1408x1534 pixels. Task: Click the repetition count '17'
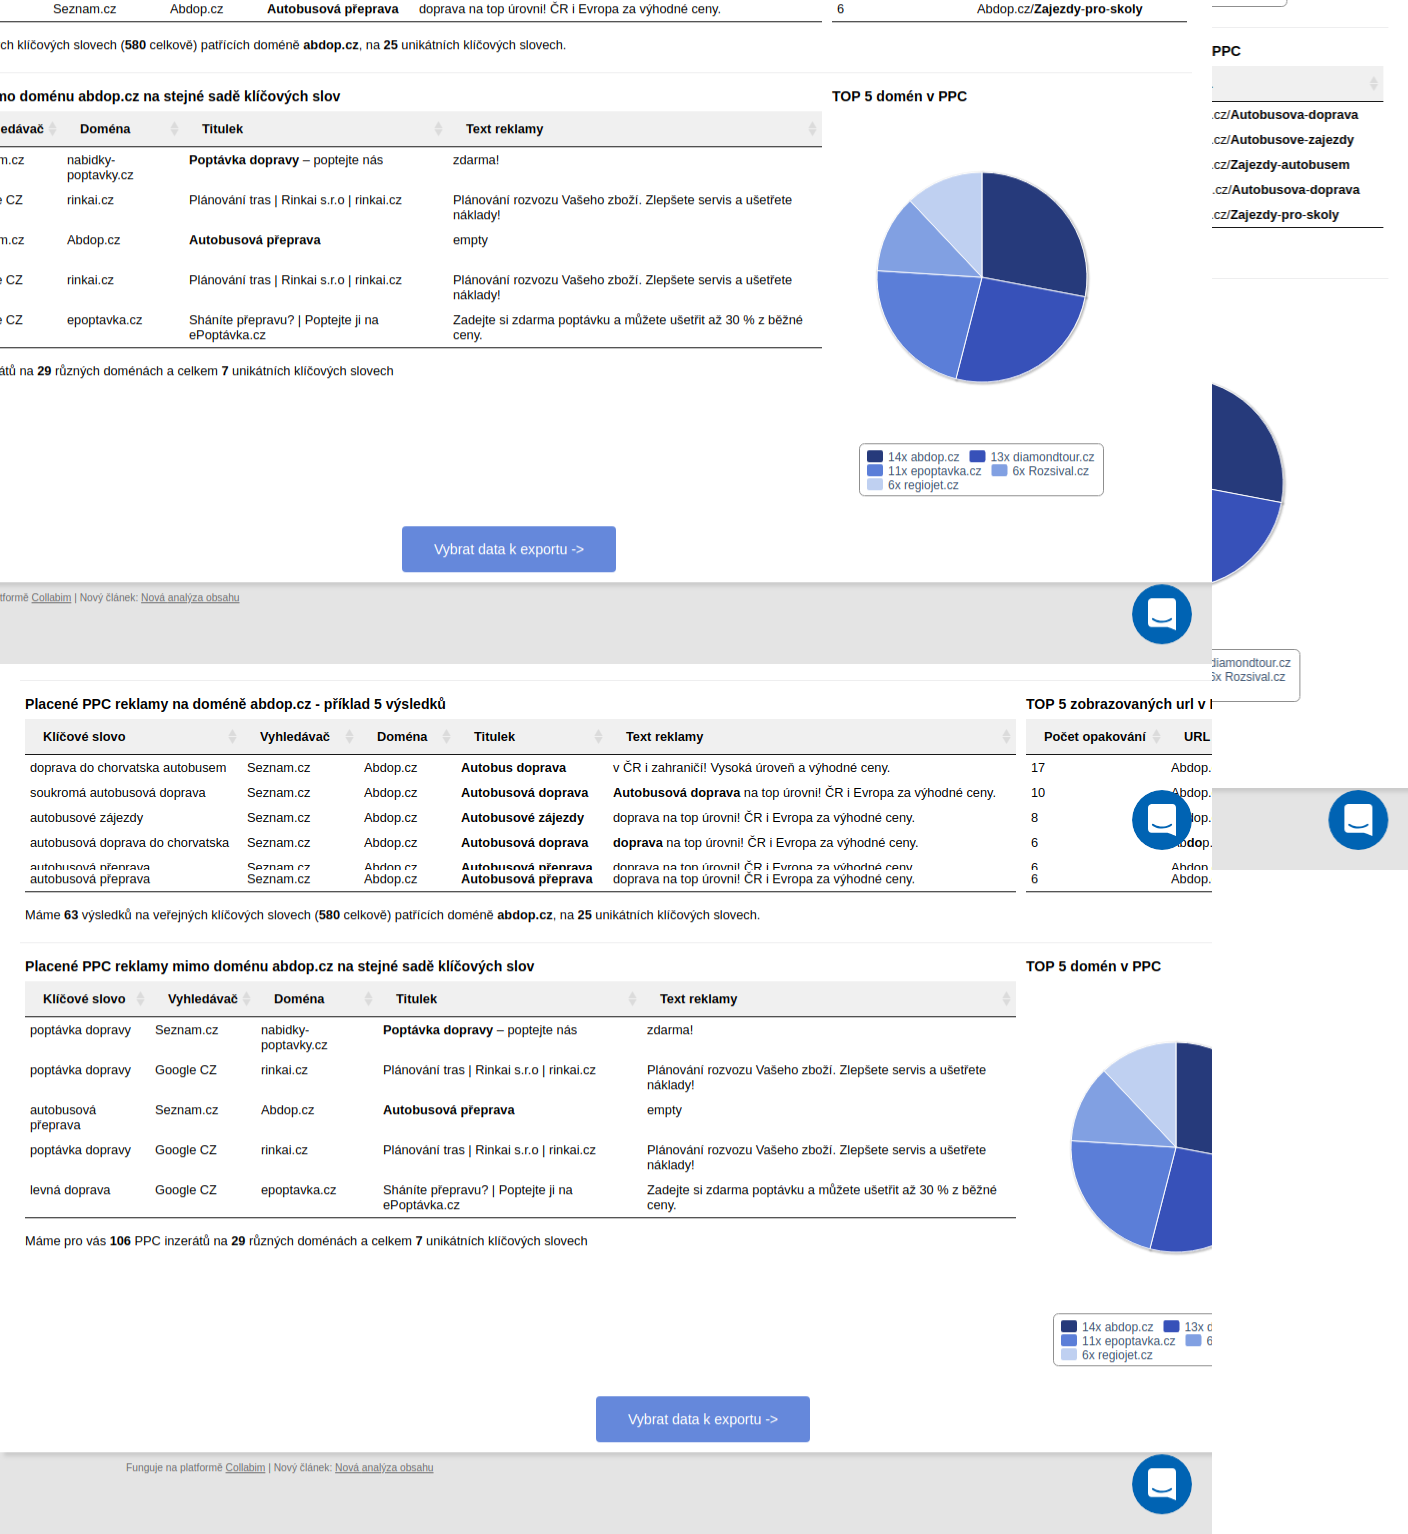pyautogui.click(x=1038, y=768)
